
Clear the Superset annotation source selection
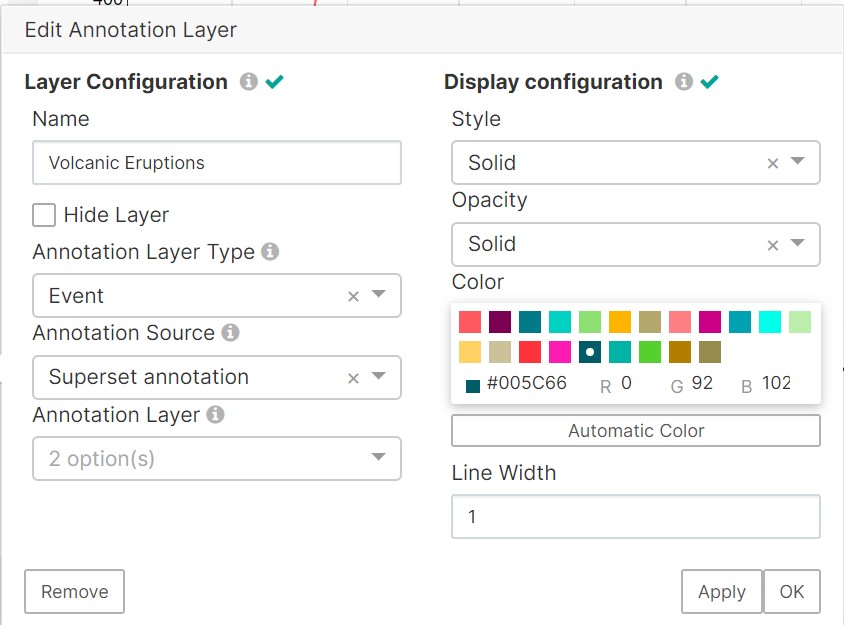[x=353, y=377]
